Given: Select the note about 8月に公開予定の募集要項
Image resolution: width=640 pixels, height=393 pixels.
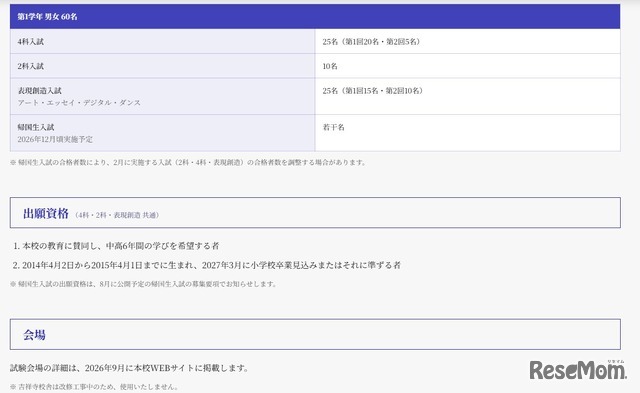Looking at the screenshot, I should click(144, 284).
